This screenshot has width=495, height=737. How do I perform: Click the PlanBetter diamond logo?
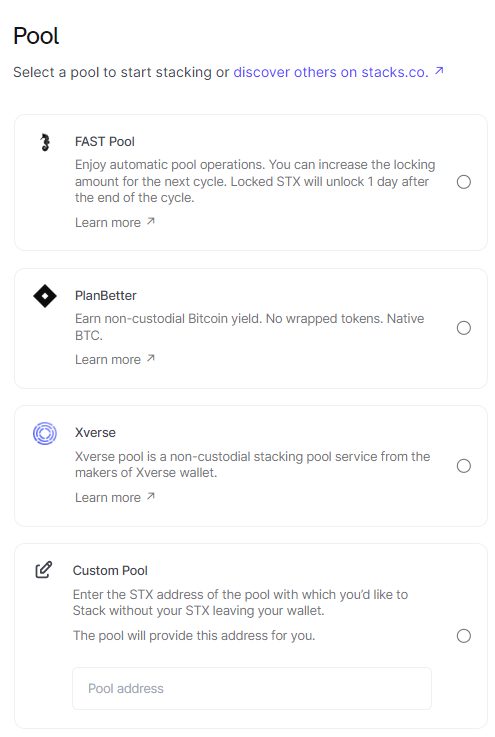pos(45,296)
